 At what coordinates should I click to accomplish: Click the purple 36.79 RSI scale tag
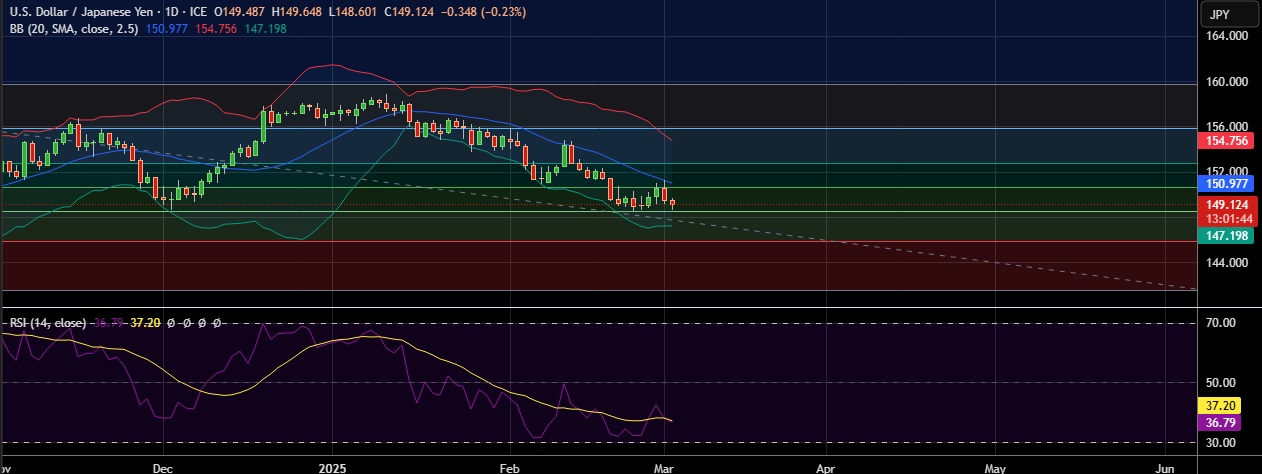click(x=1219, y=422)
